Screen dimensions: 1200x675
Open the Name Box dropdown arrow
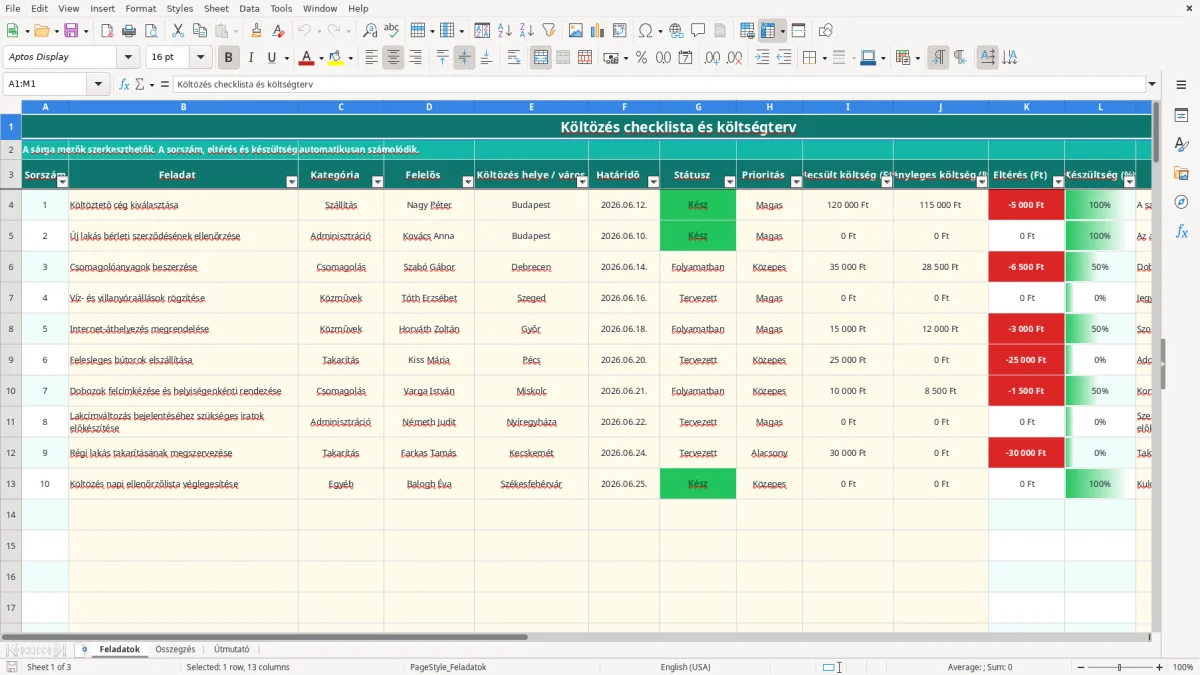99,85
